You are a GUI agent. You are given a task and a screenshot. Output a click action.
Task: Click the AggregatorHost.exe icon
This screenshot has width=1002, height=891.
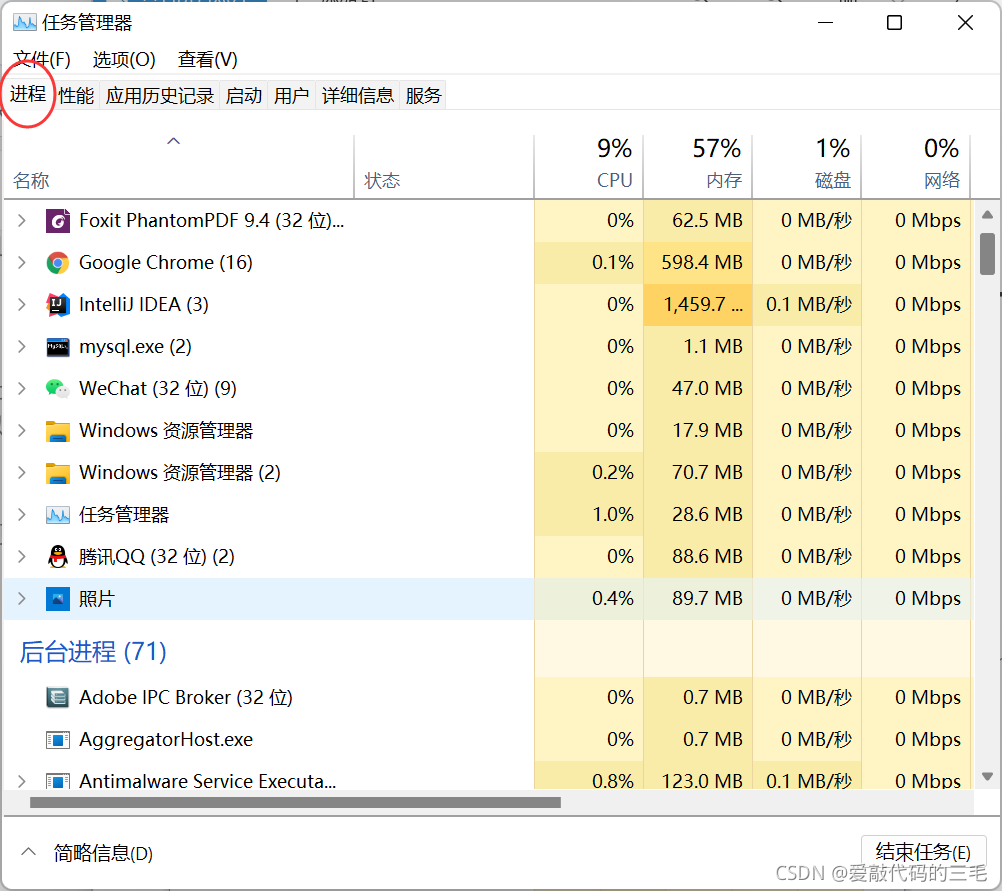click(x=58, y=740)
